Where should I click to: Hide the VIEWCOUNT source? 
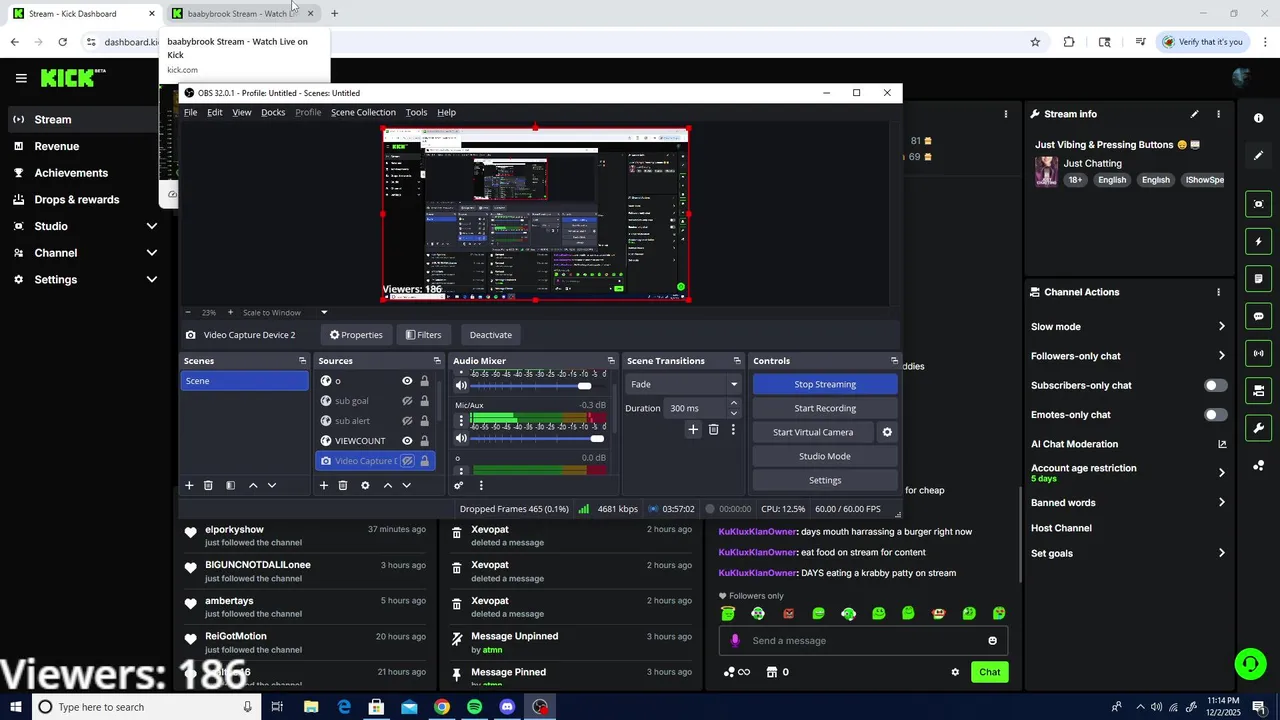[x=407, y=441]
